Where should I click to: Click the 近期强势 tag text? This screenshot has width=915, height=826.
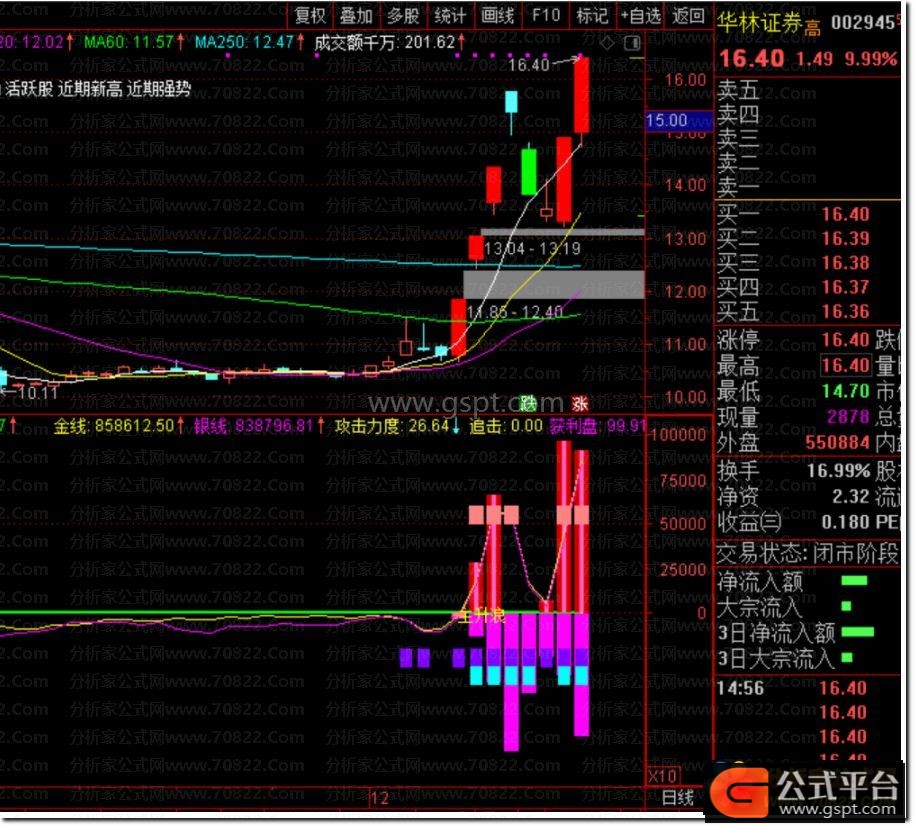[x=159, y=89]
